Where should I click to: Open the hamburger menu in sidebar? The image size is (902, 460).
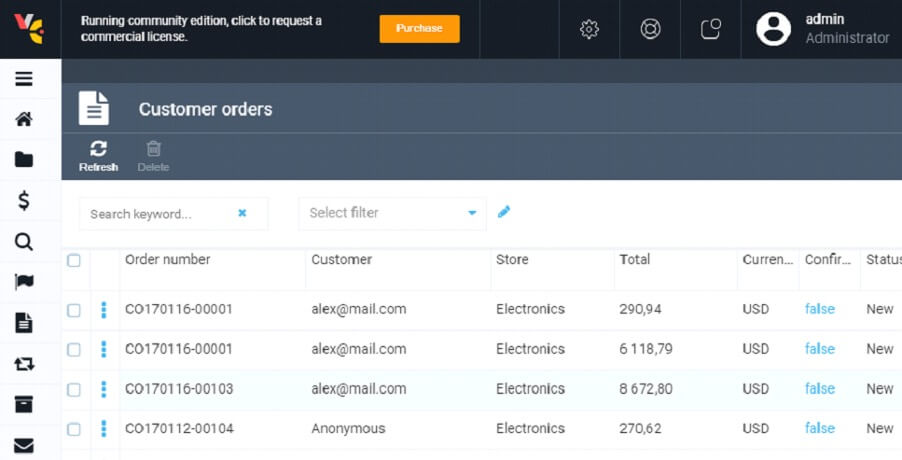click(x=24, y=79)
